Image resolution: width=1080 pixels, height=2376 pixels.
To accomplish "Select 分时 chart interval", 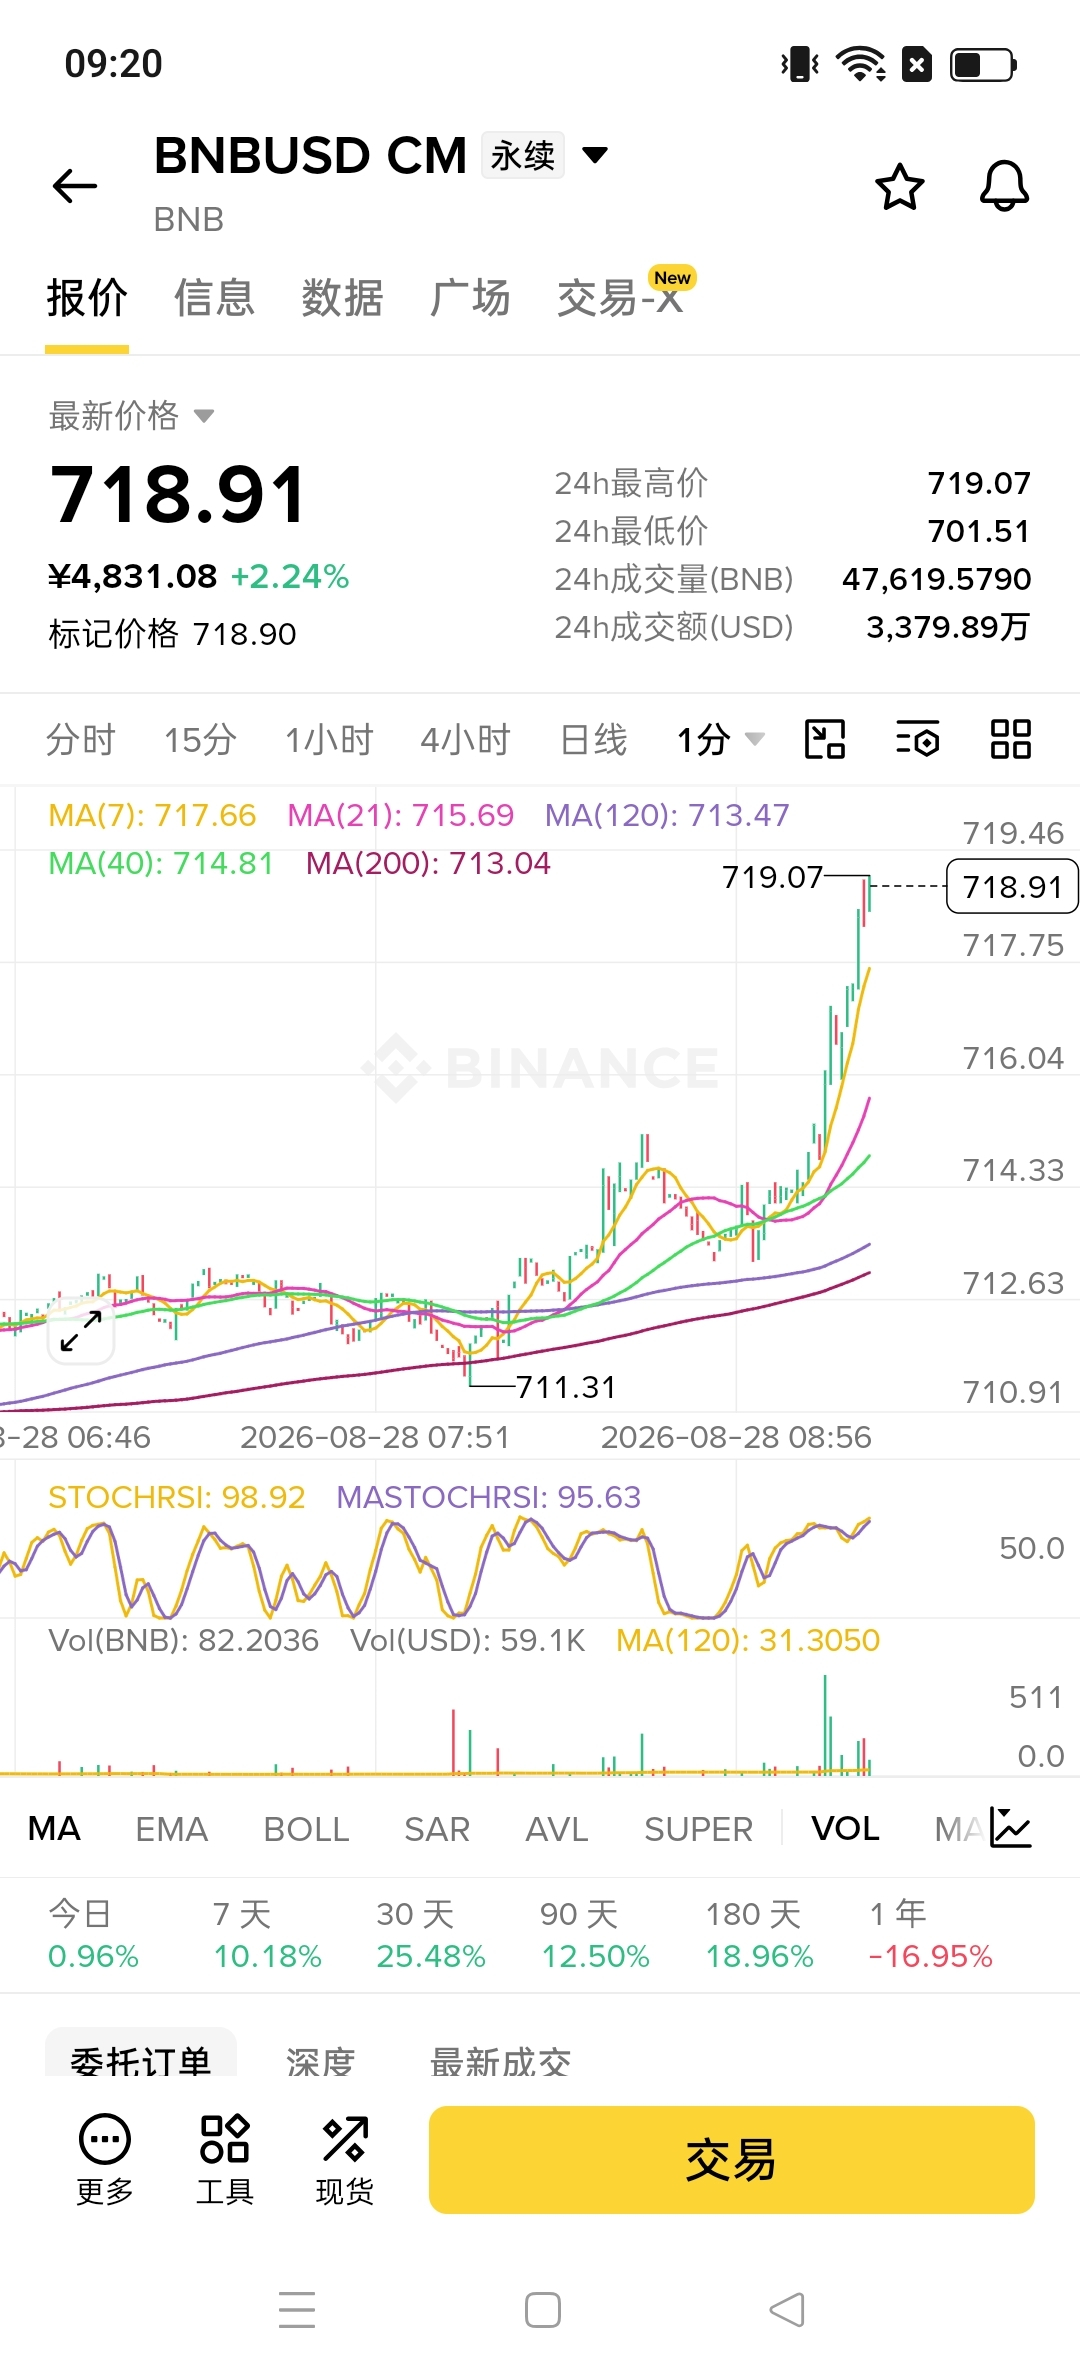I will pos(81,740).
